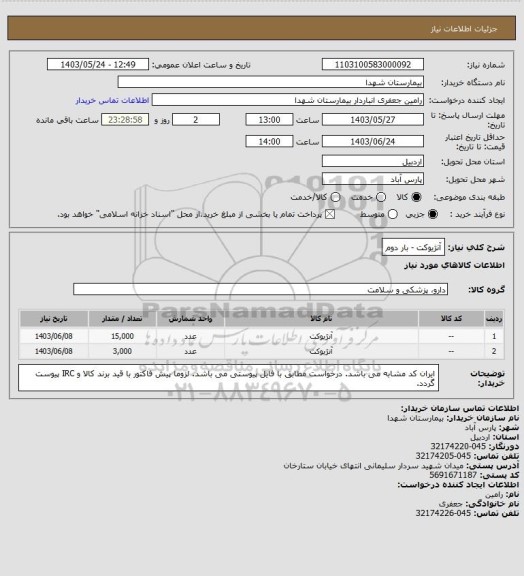Select the کالا/خدمت radio button
The width and height of the screenshot is (524, 576).
(335, 197)
